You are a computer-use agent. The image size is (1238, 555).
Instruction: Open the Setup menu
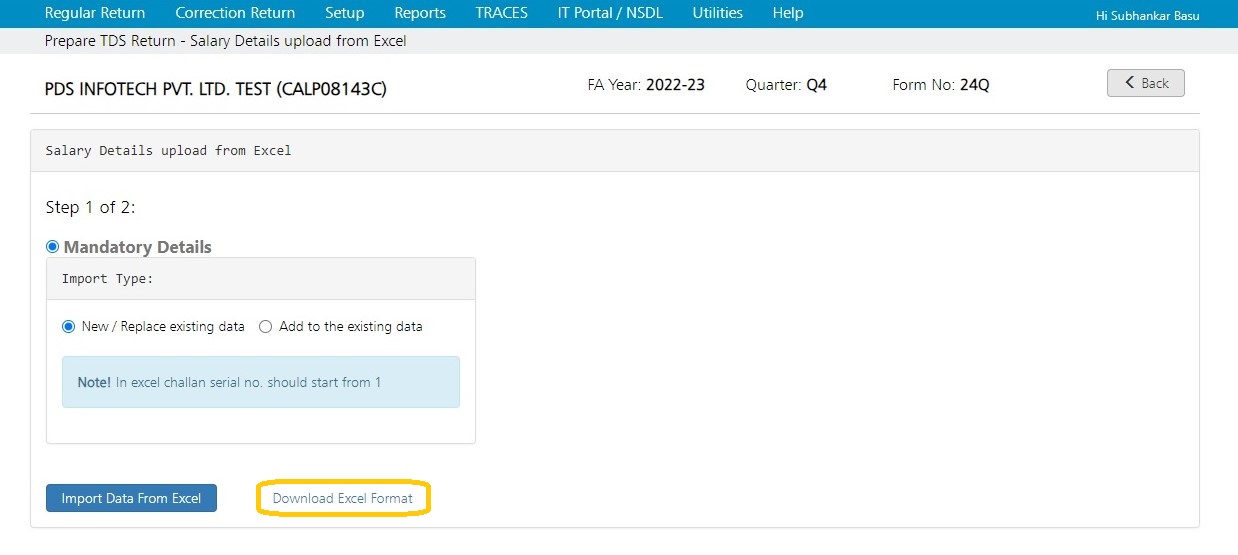click(345, 13)
